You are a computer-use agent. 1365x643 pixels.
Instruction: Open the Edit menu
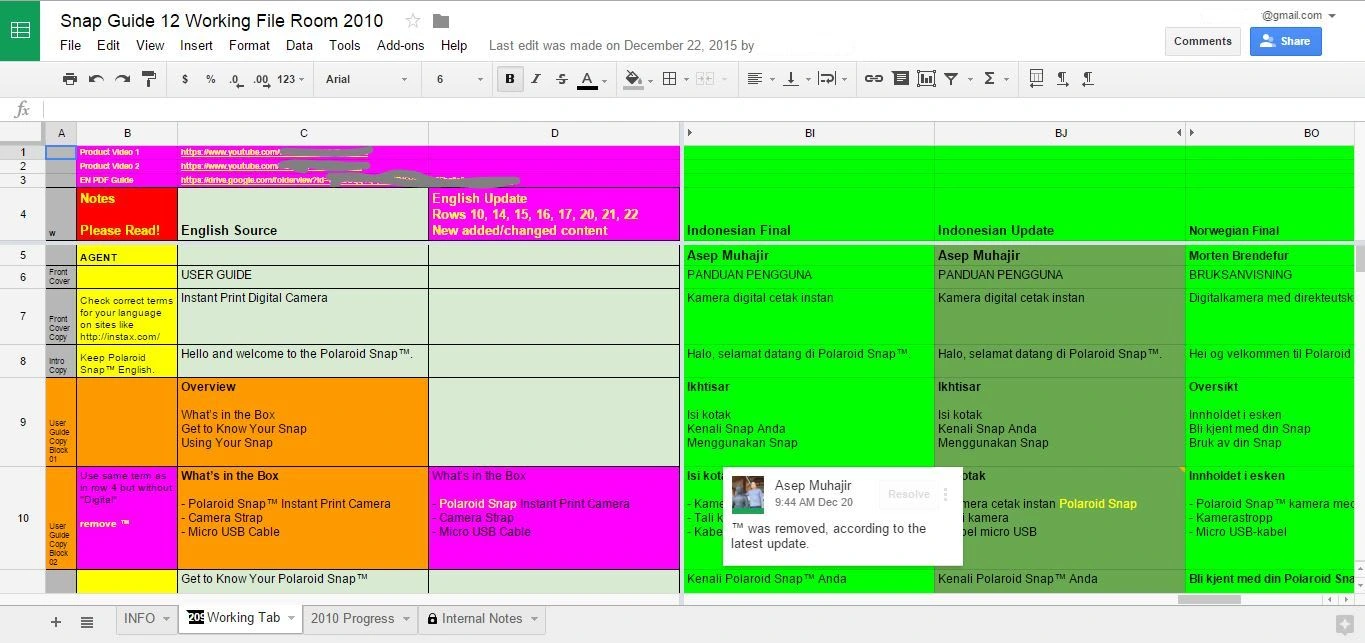(108, 45)
